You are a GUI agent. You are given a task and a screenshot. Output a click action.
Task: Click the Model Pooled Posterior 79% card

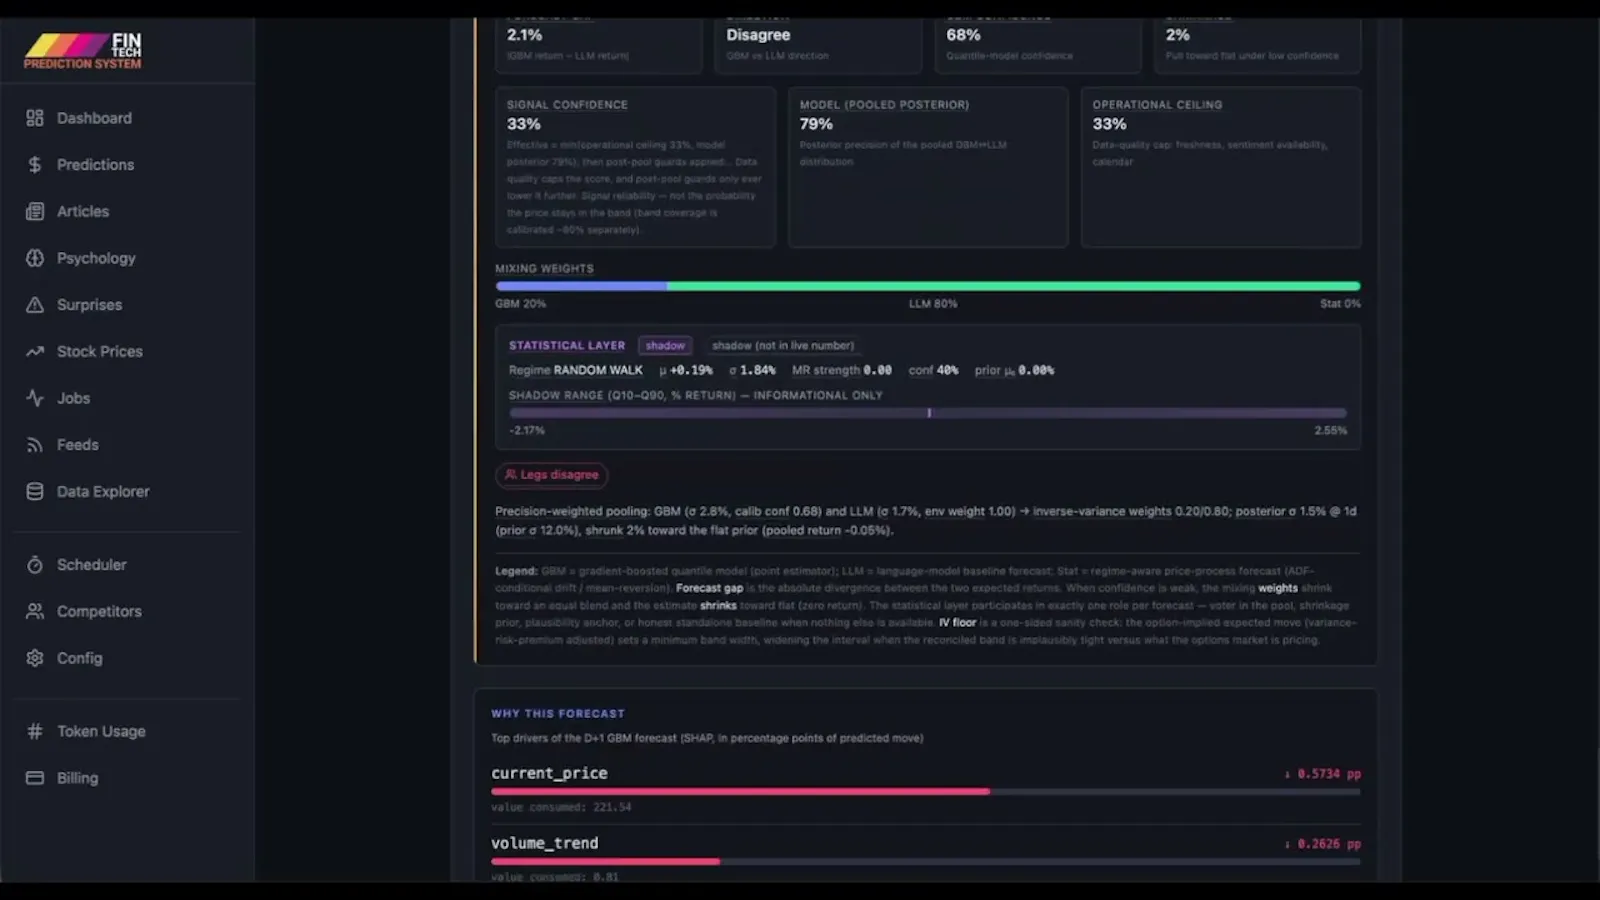pyautogui.click(x=928, y=167)
